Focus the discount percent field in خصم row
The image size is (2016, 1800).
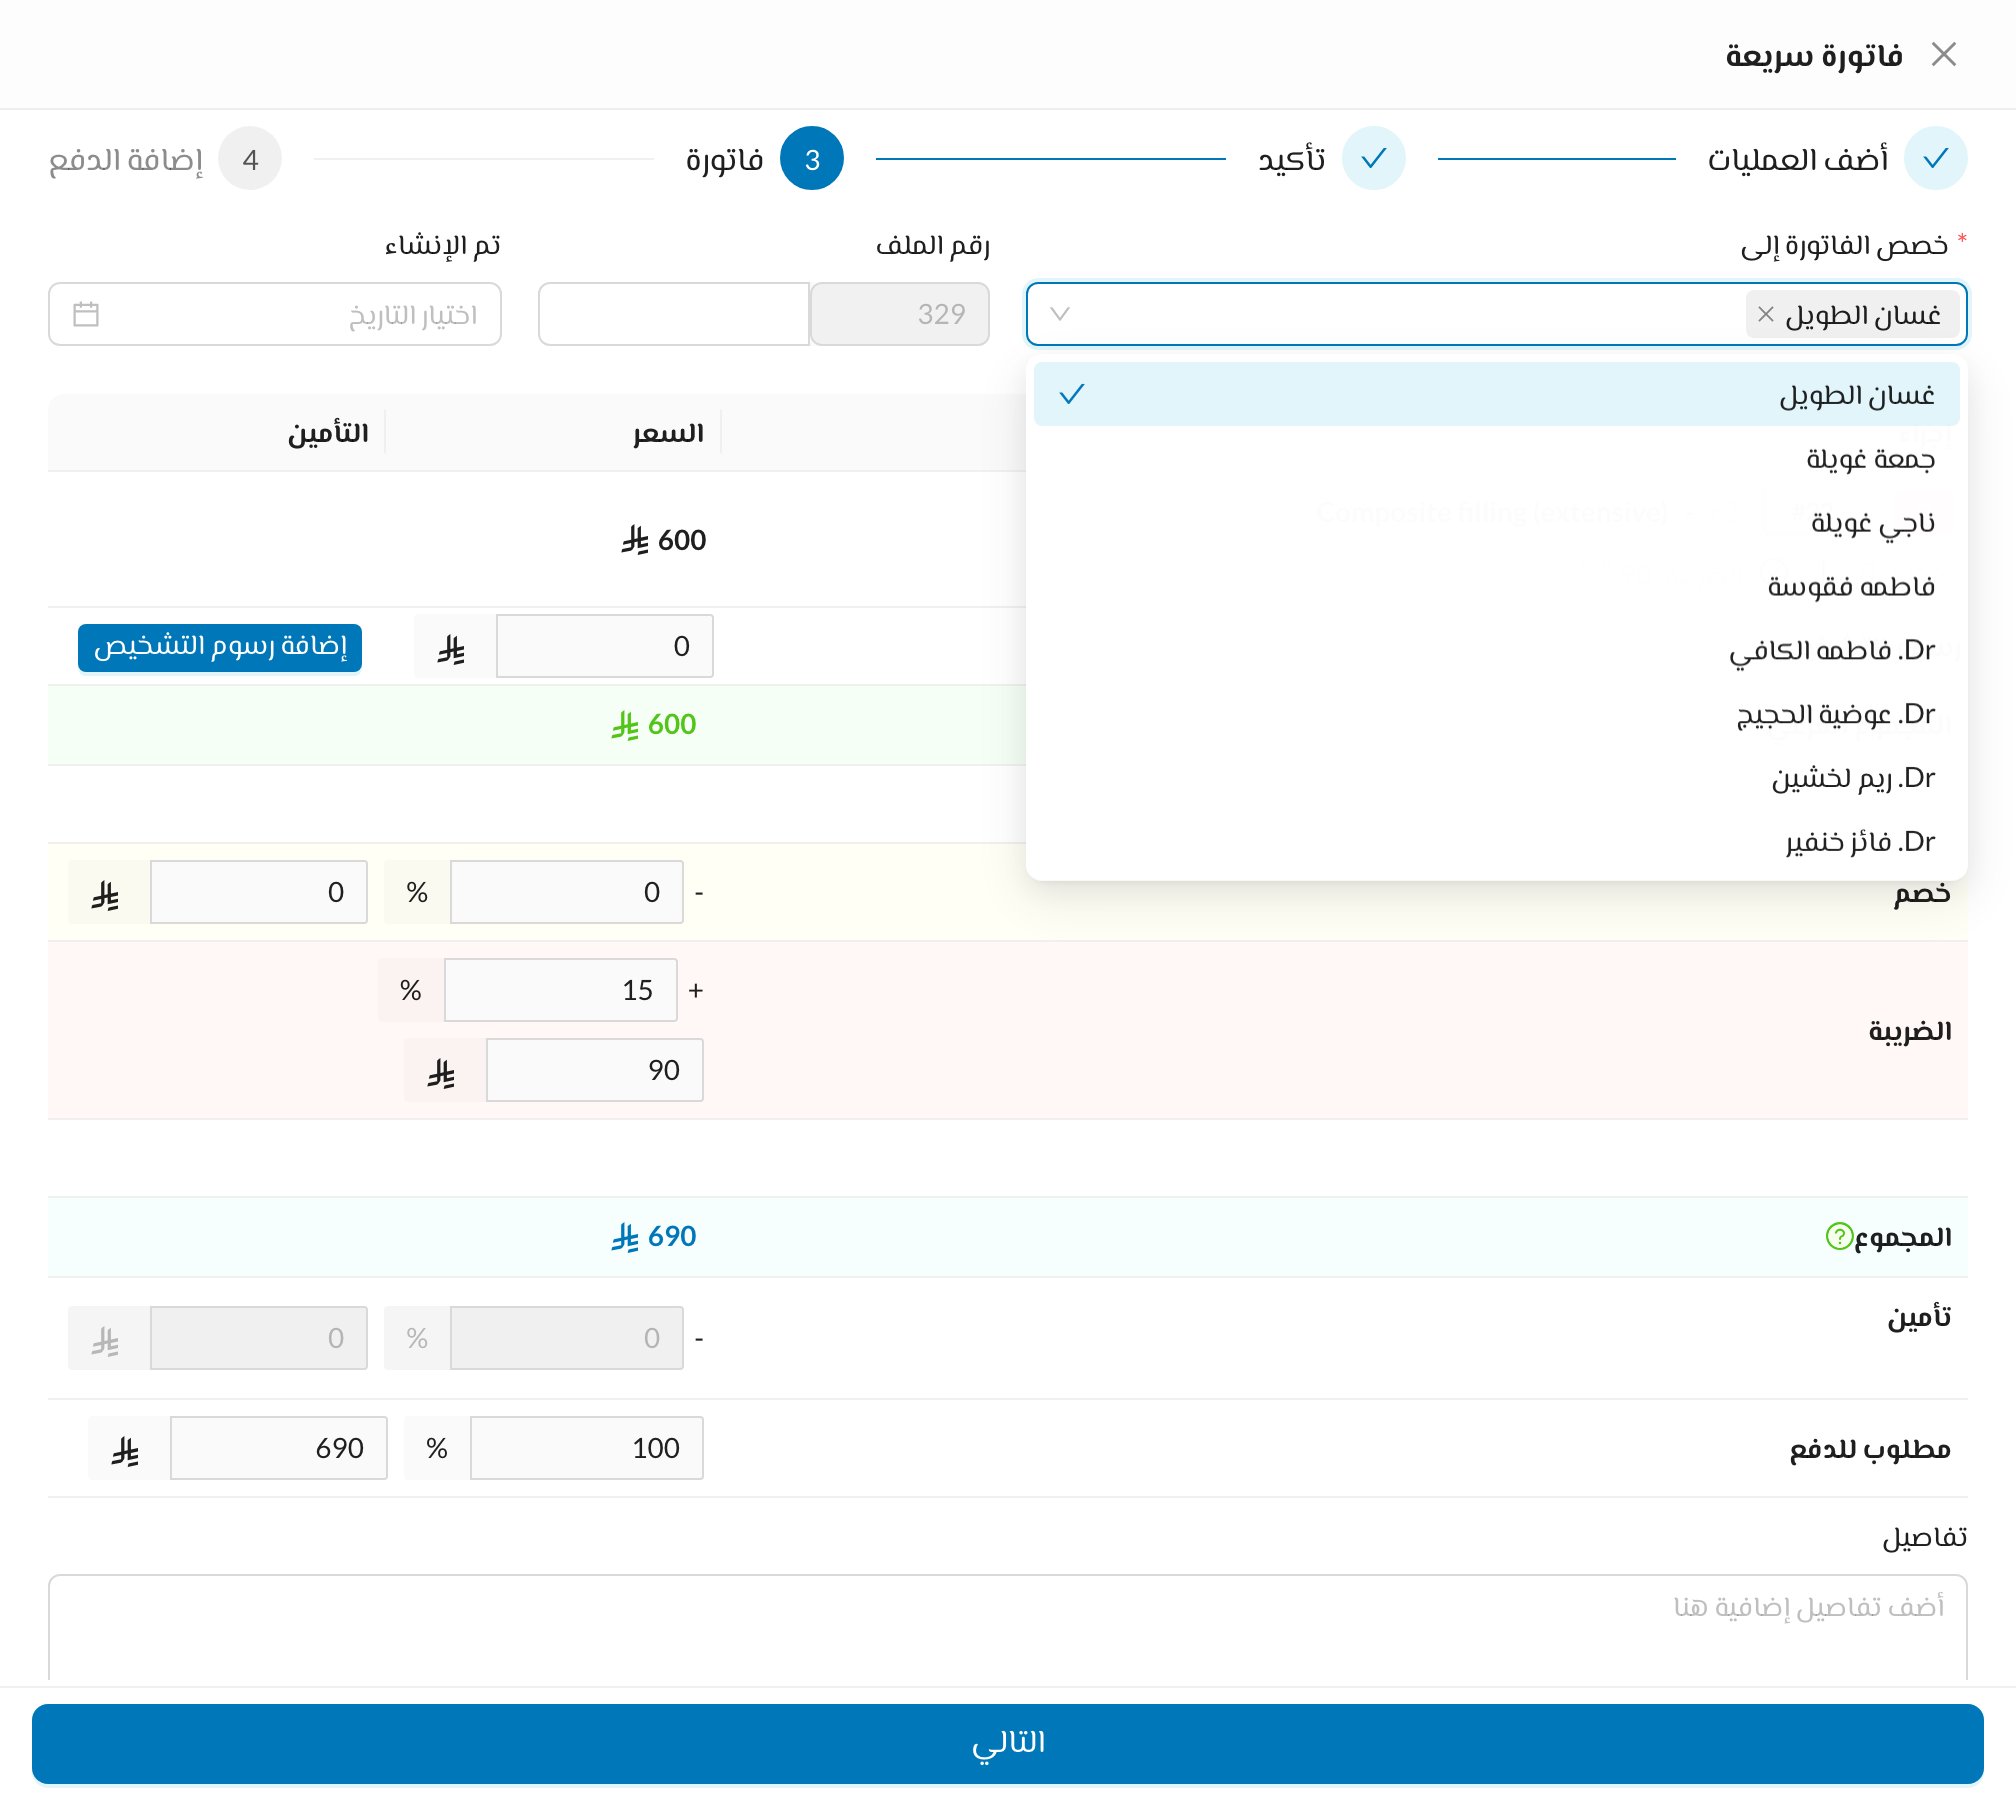pos(567,892)
